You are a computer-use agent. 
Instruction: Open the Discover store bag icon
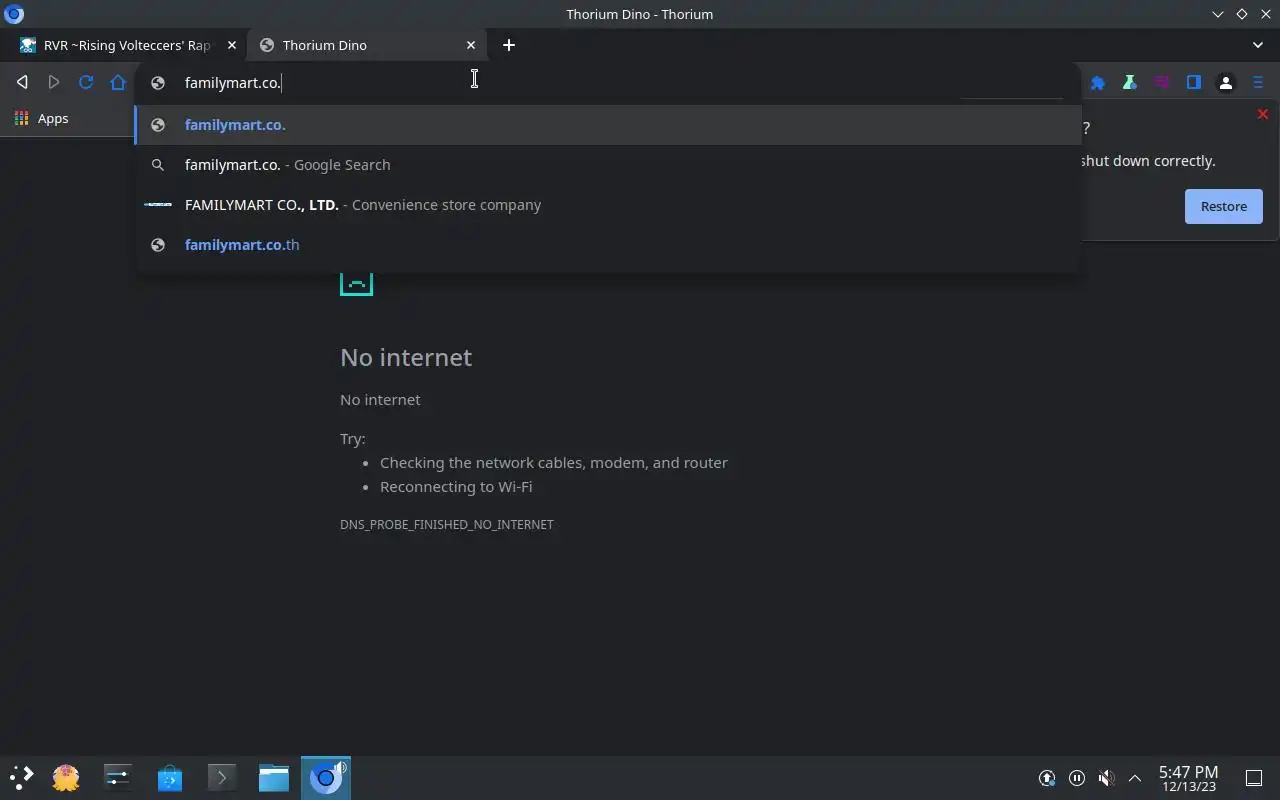[x=170, y=777]
